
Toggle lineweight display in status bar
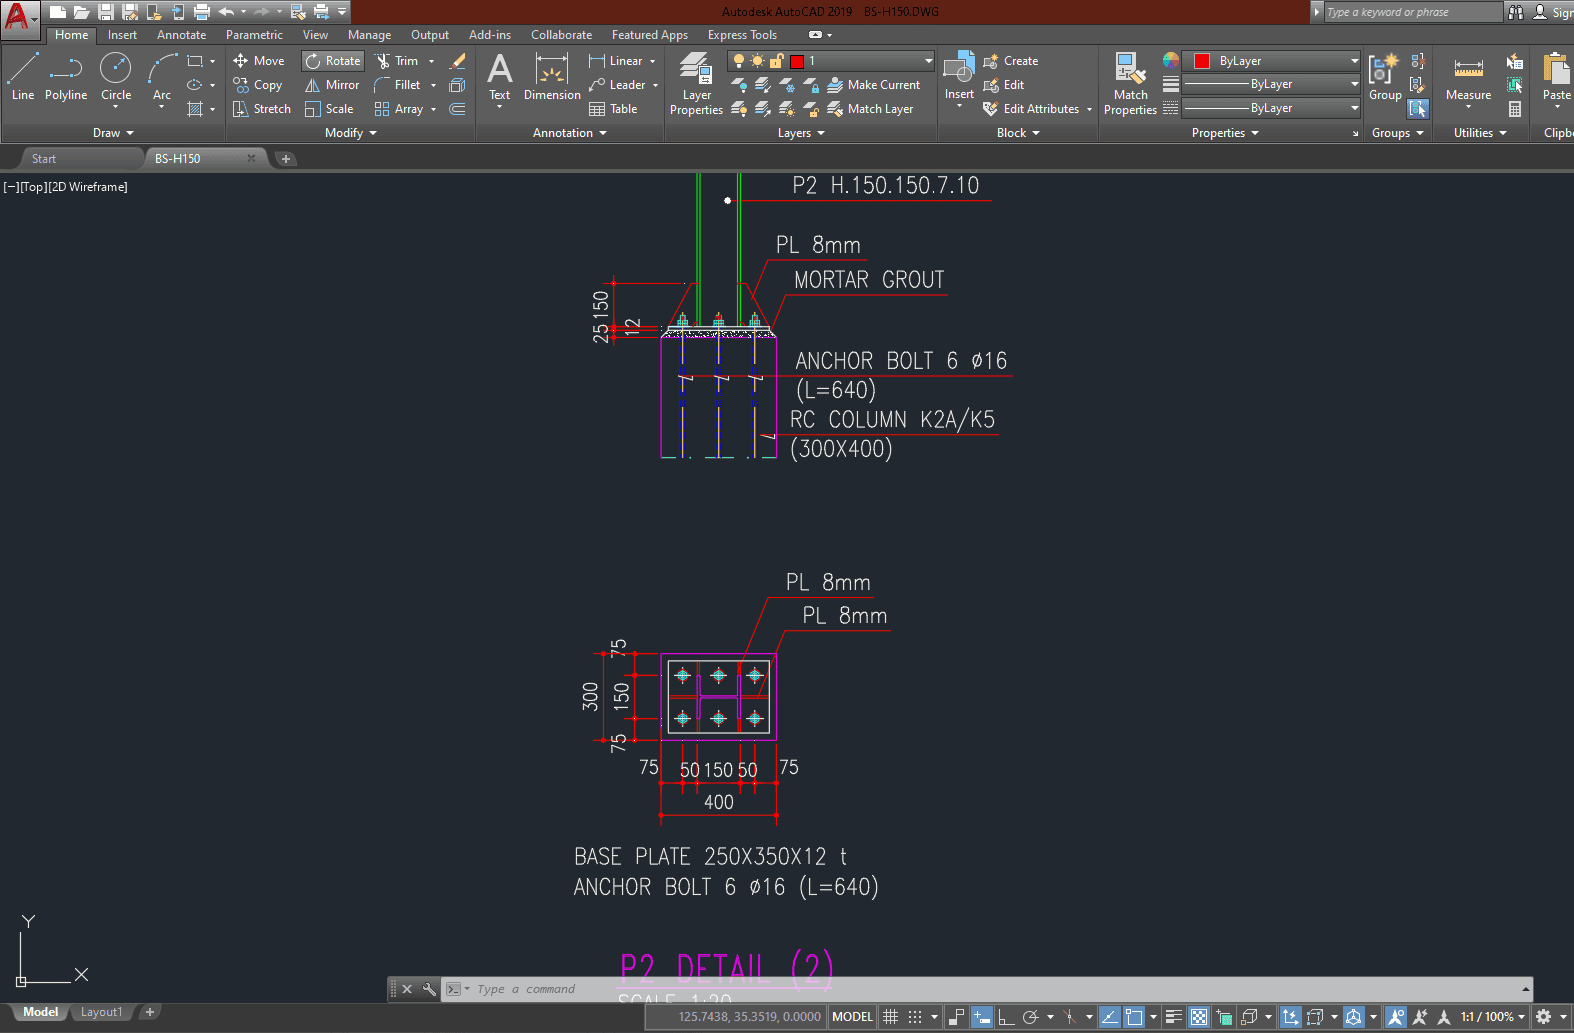(x=1173, y=1017)
